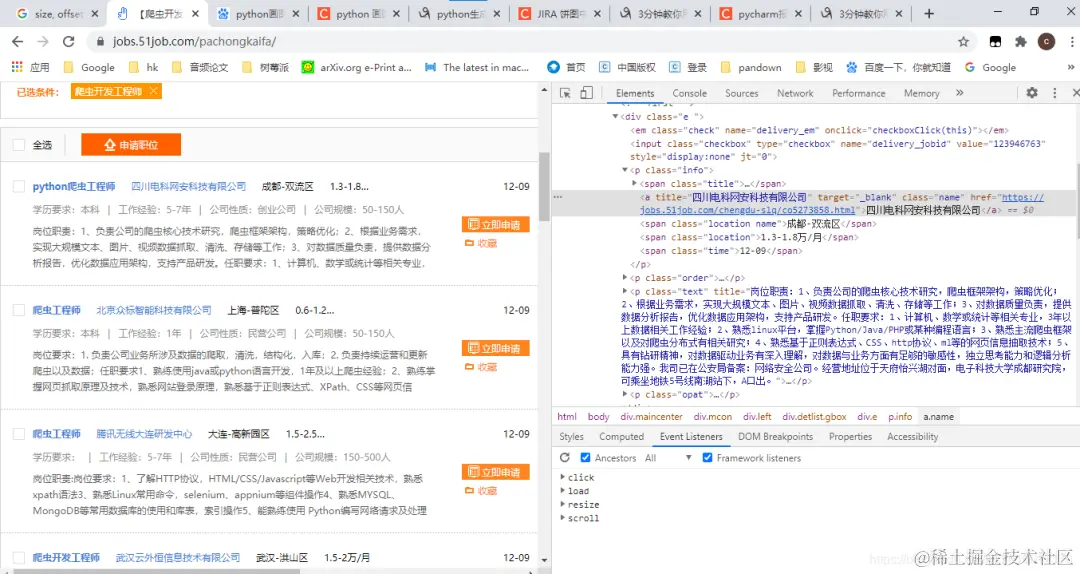The width and height of the screenshot is (1080, 574).
Task: Collapse the div class="e" node
Action: (615, 116)
